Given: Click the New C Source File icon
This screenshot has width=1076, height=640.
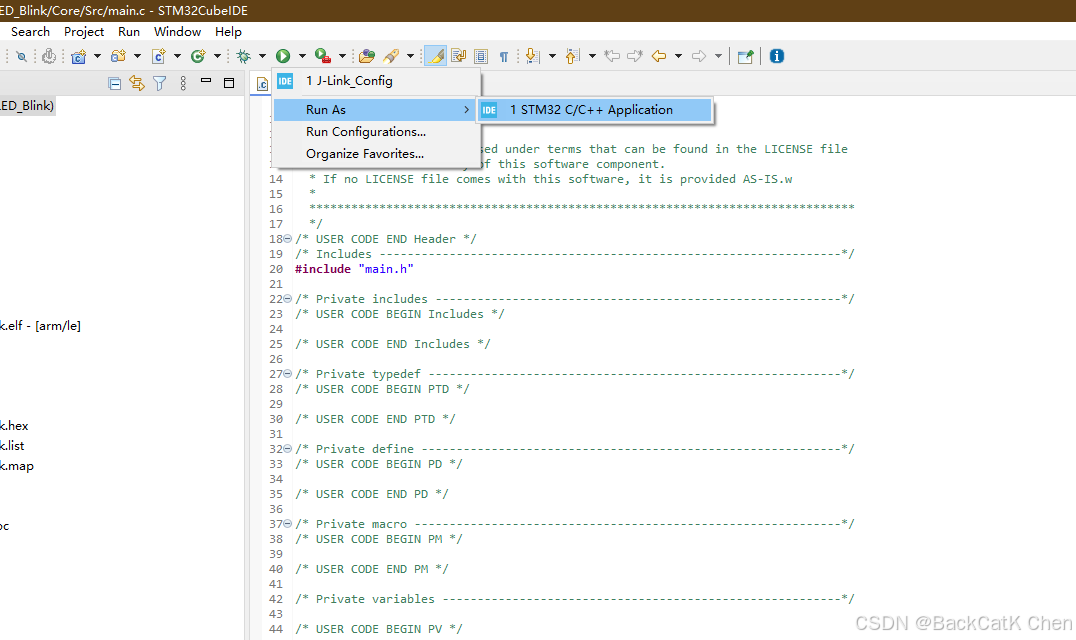Looking at the screenshot, I should (159, 56).
